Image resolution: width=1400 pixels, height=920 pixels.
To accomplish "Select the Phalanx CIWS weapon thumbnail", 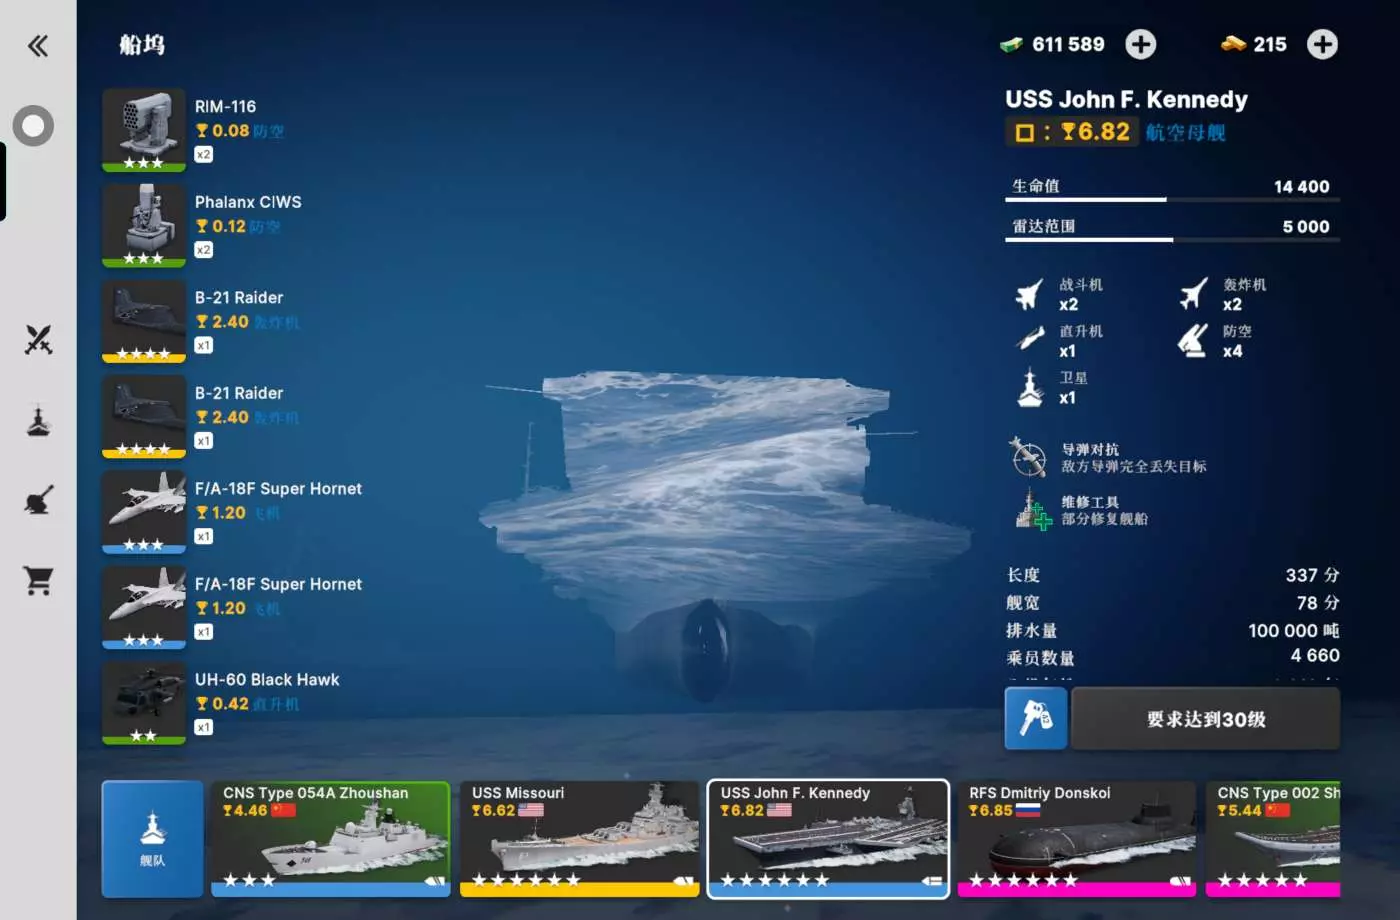I will tap(144, 225).
